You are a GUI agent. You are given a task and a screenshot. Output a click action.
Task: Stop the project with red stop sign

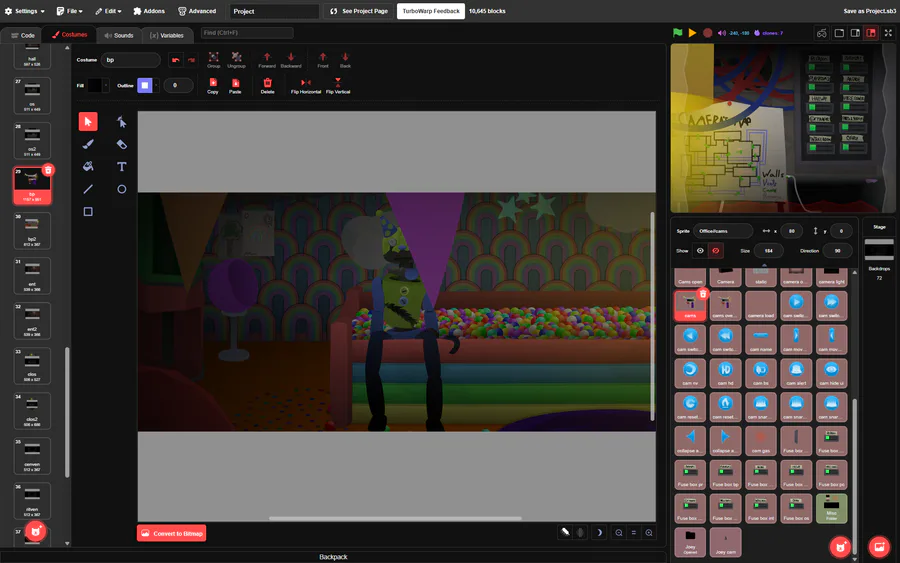tap(708, 33)
